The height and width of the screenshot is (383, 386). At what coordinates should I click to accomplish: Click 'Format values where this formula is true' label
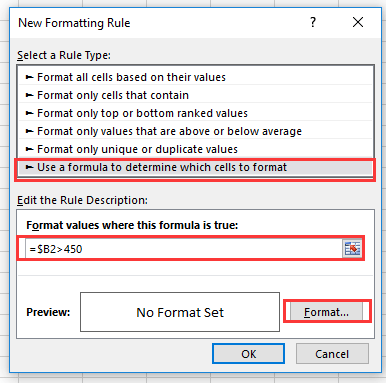point(132,226)
